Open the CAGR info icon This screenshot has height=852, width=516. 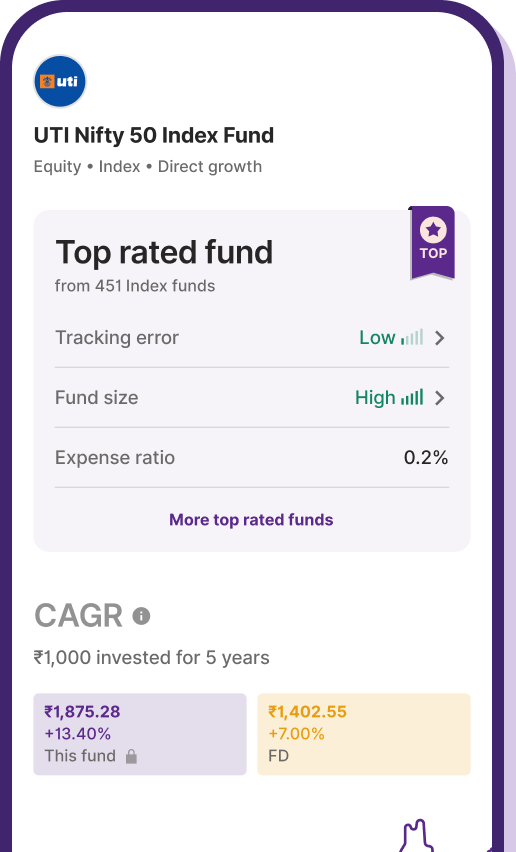pyautogui.click(x=141, y=616)
